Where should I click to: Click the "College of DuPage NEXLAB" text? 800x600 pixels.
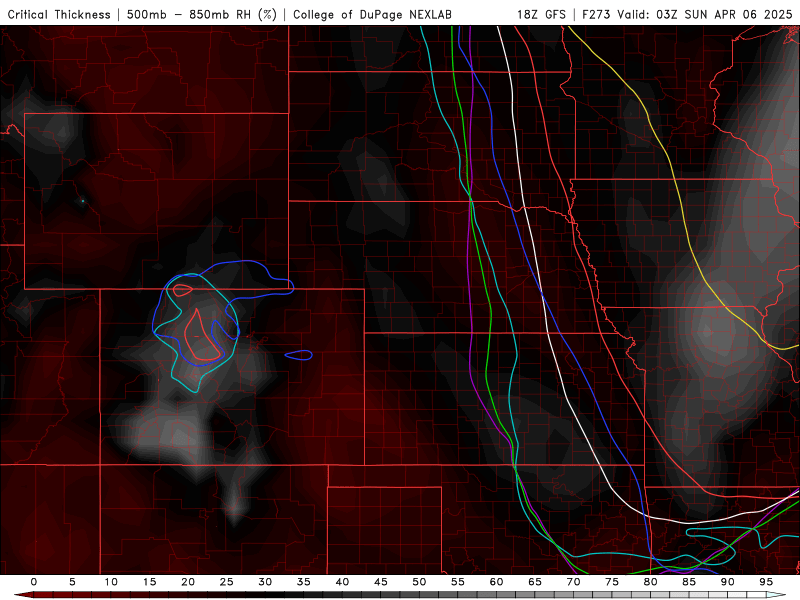click(372, 15)
